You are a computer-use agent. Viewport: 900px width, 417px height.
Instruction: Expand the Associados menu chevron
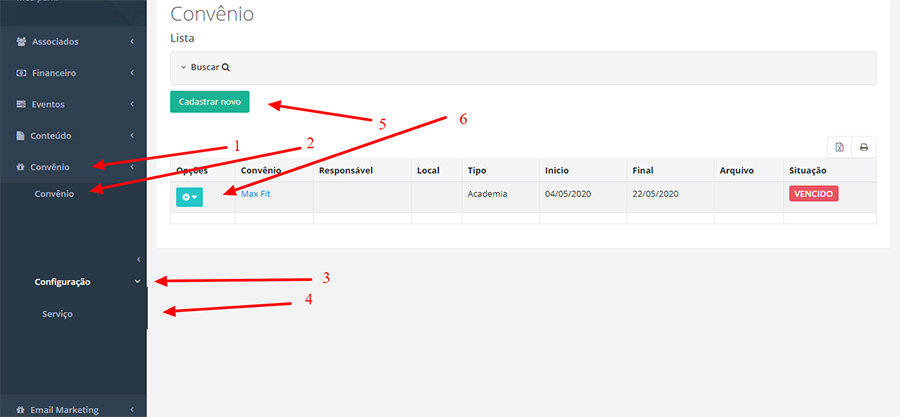click(132, 42)
